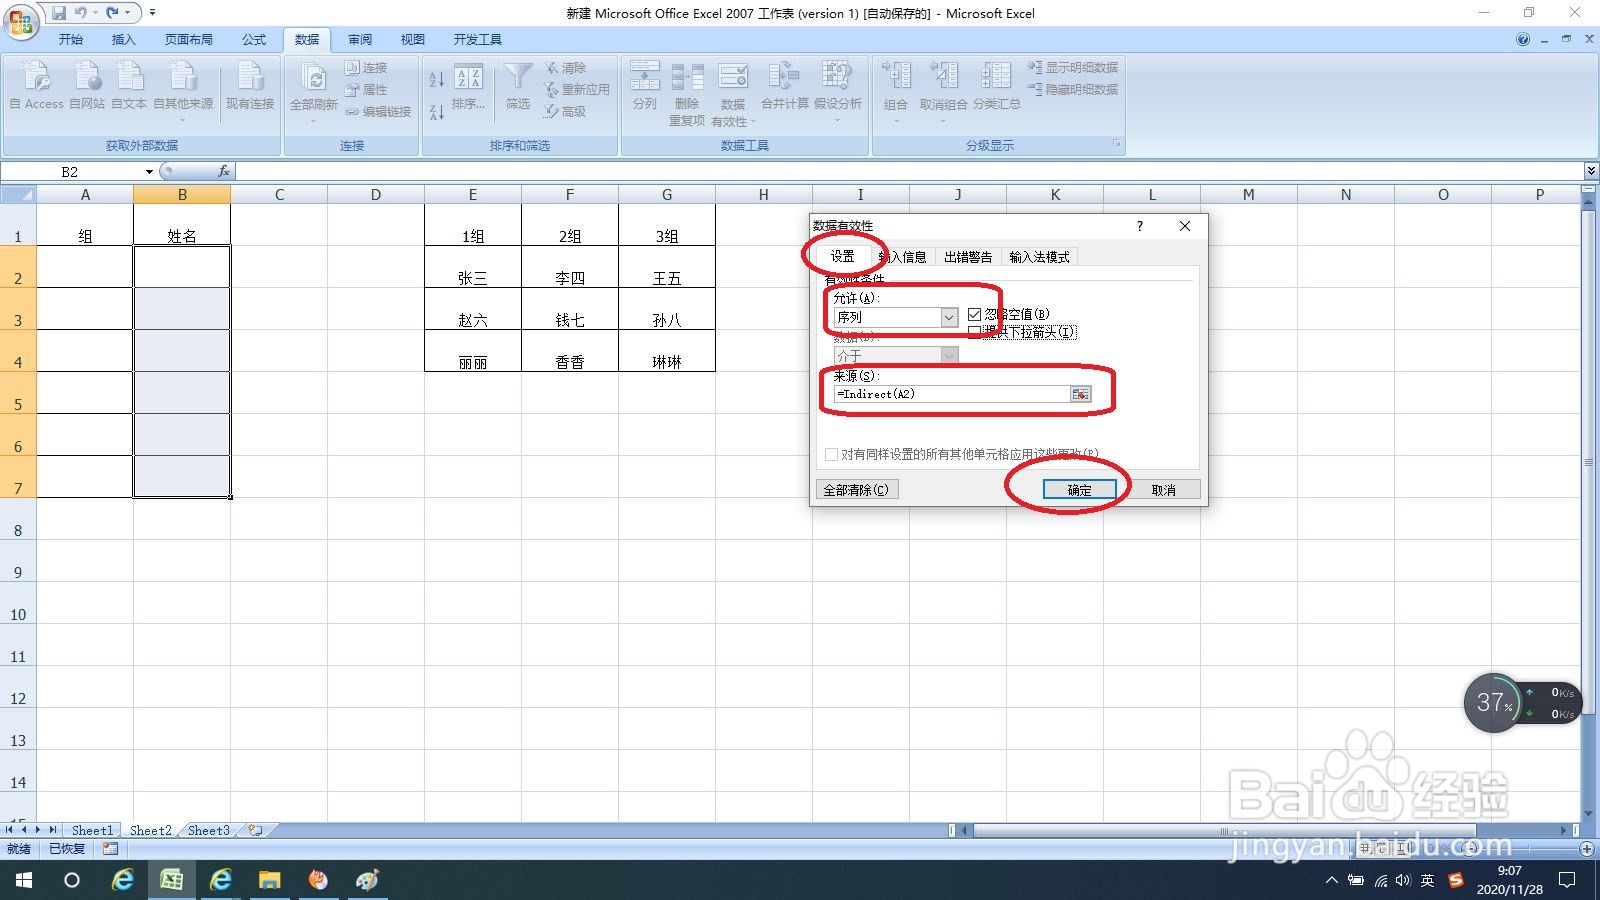
Task: Import data from website icon
Action: (87, 77)
